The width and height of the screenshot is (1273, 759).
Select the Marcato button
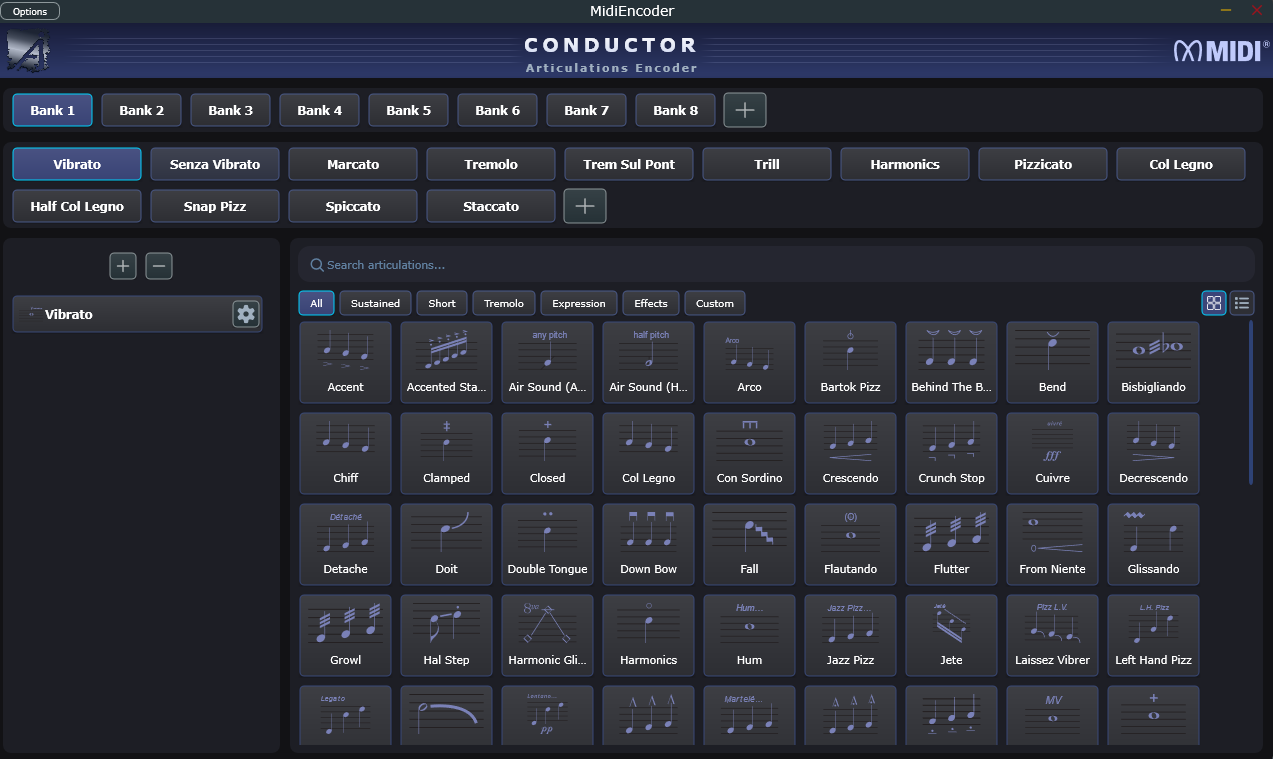(x=353, y=164)
